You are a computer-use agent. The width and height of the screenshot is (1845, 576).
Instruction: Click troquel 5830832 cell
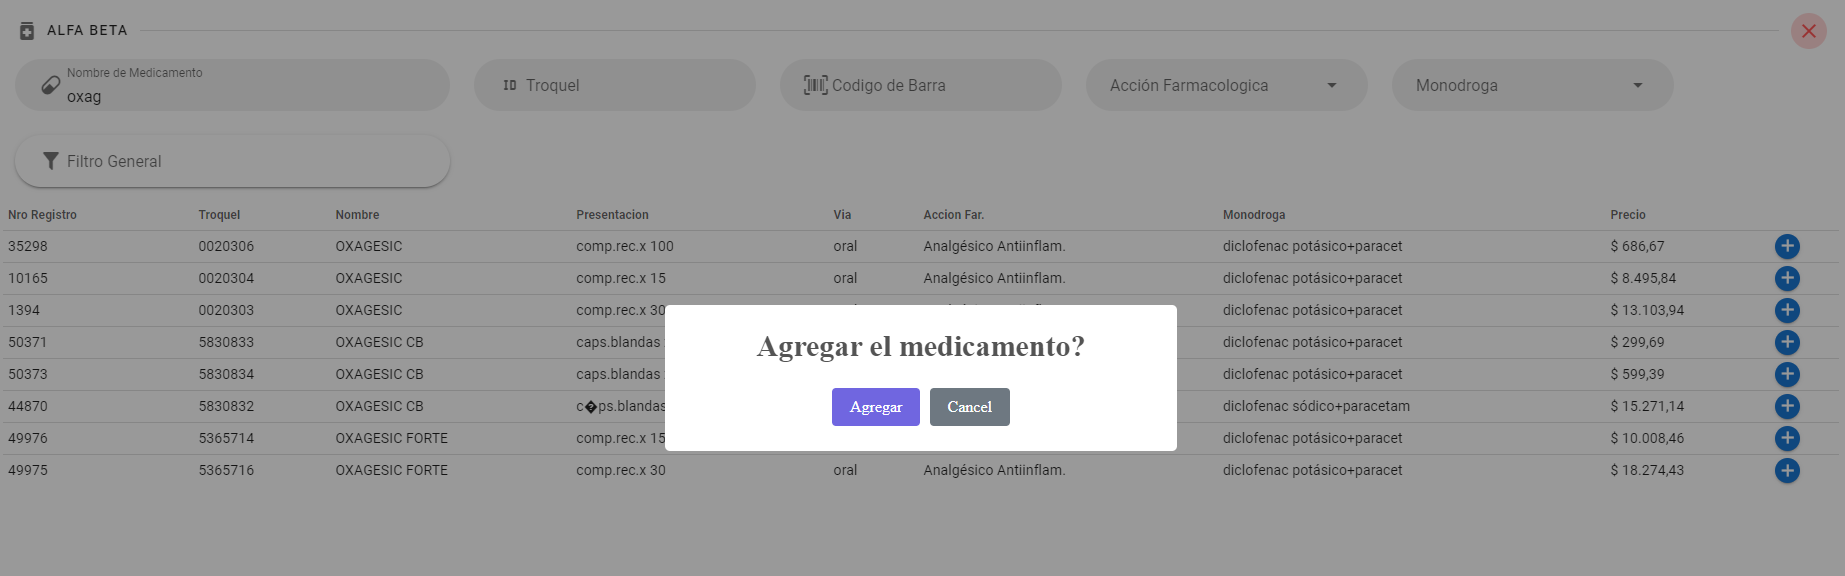(x=226, y=406)
